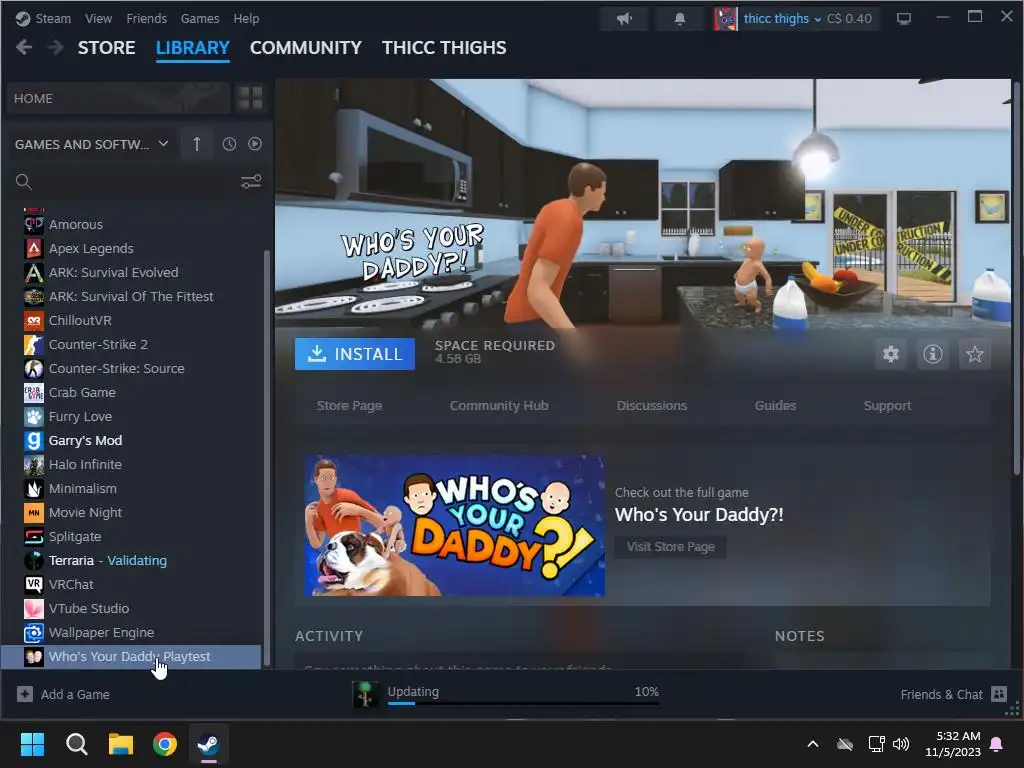
Task: Click the Wallpaper Engine game icon
Action: (34, 632)
